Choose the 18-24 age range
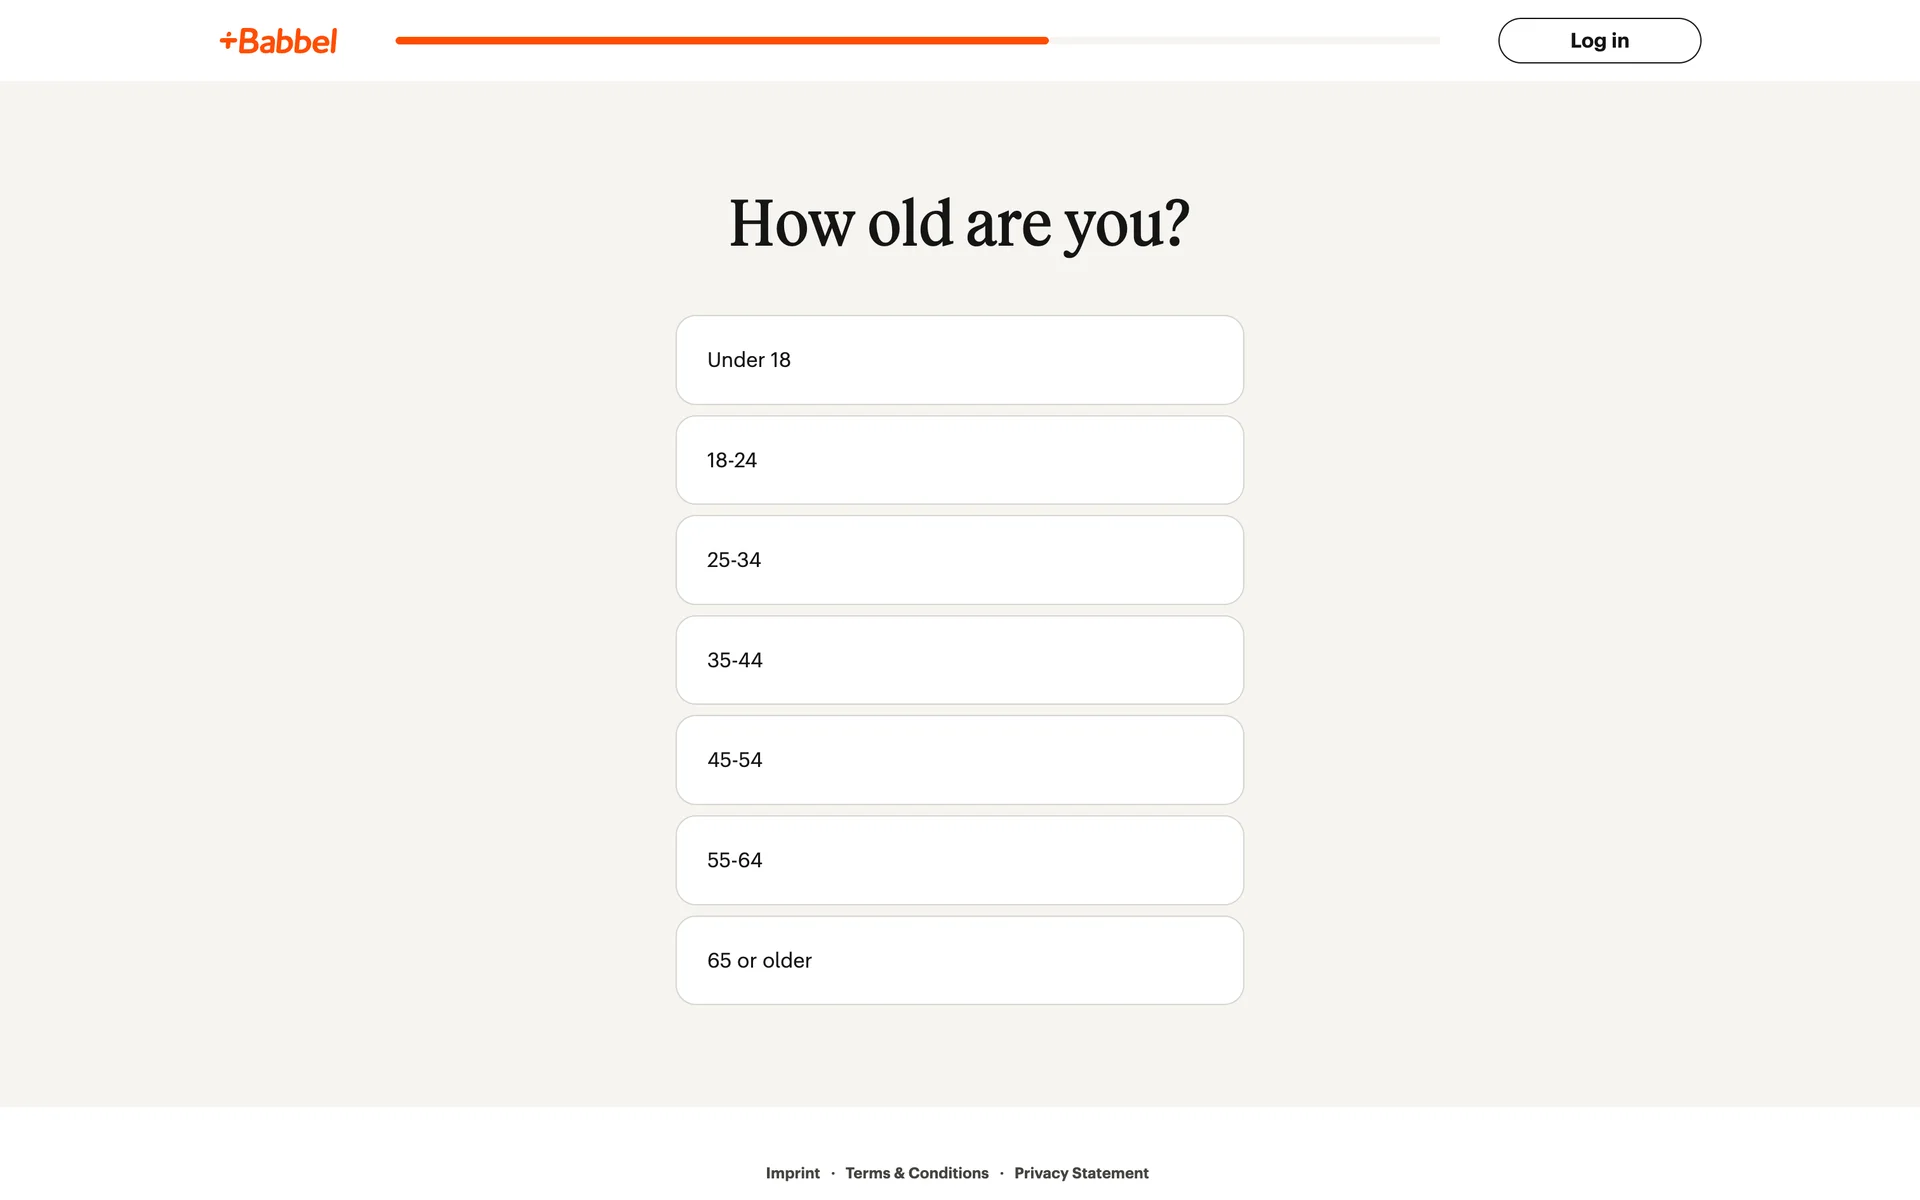Screen dimensions: 1920x1200 coord(959,460)
